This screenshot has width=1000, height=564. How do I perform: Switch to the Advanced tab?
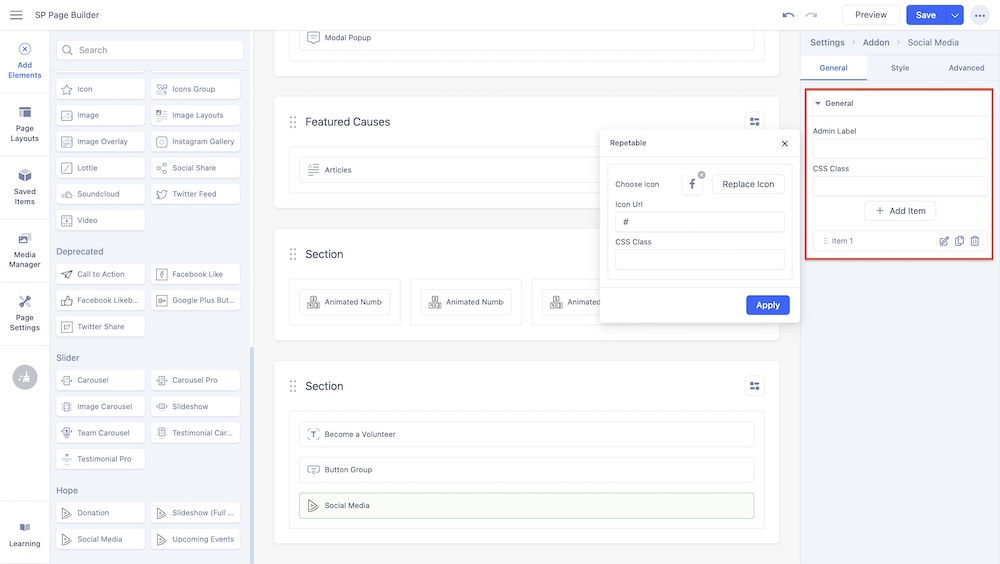tap(966, 68)
